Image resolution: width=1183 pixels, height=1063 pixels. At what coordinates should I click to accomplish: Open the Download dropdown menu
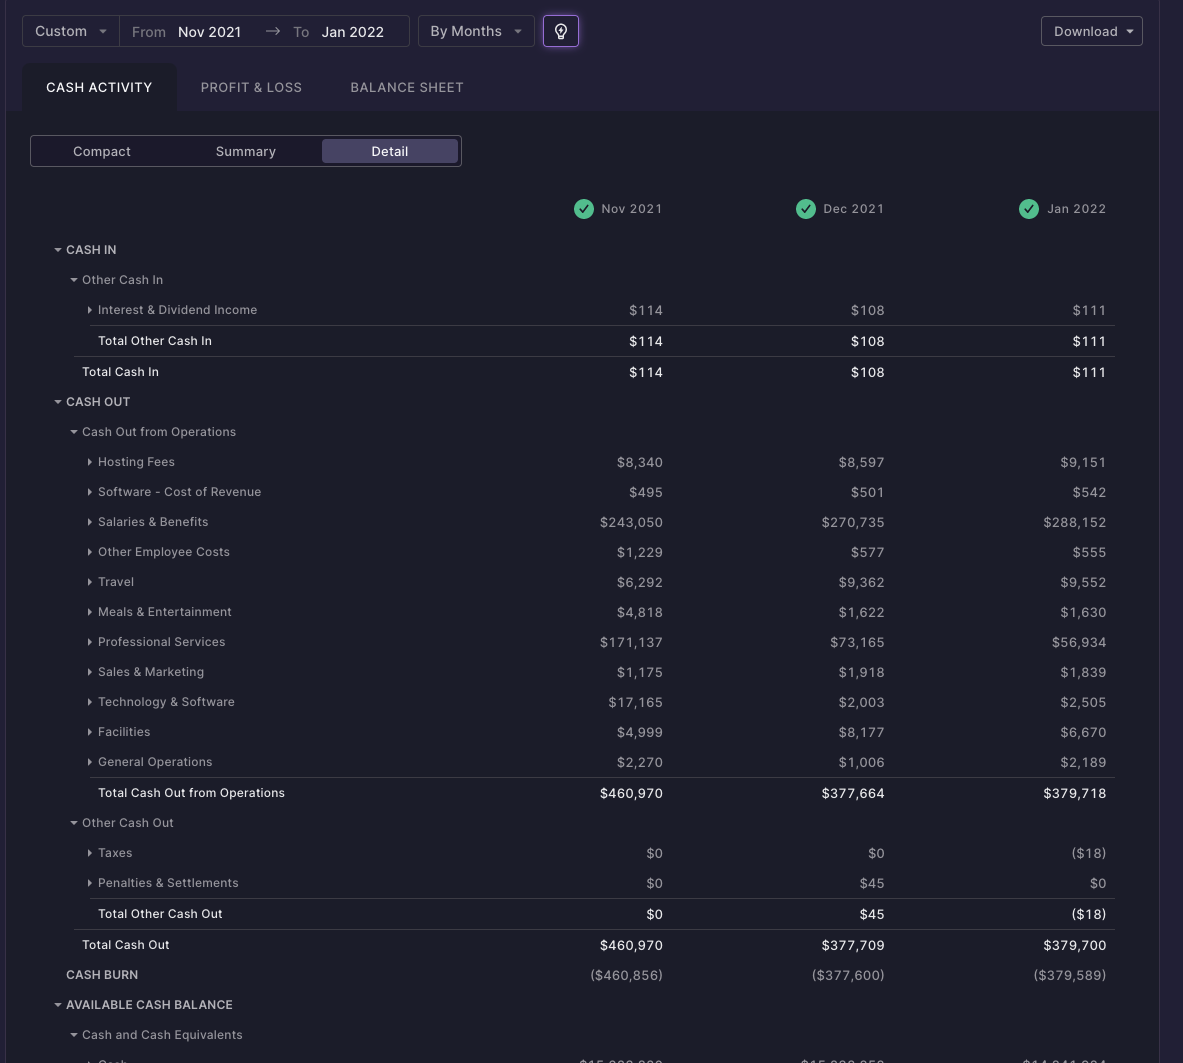[1092, 31]
